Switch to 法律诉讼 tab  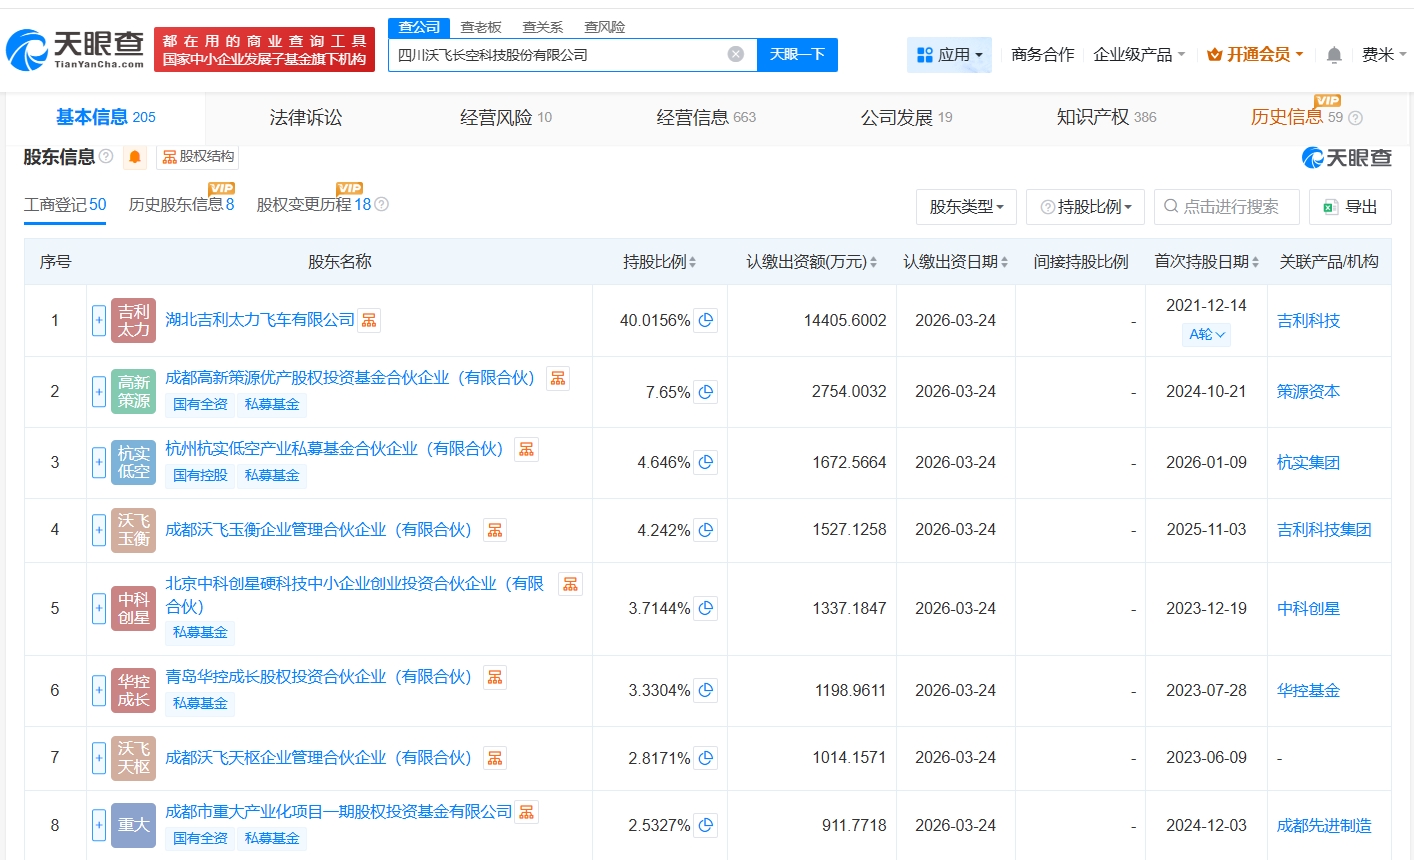pos(305,118)
